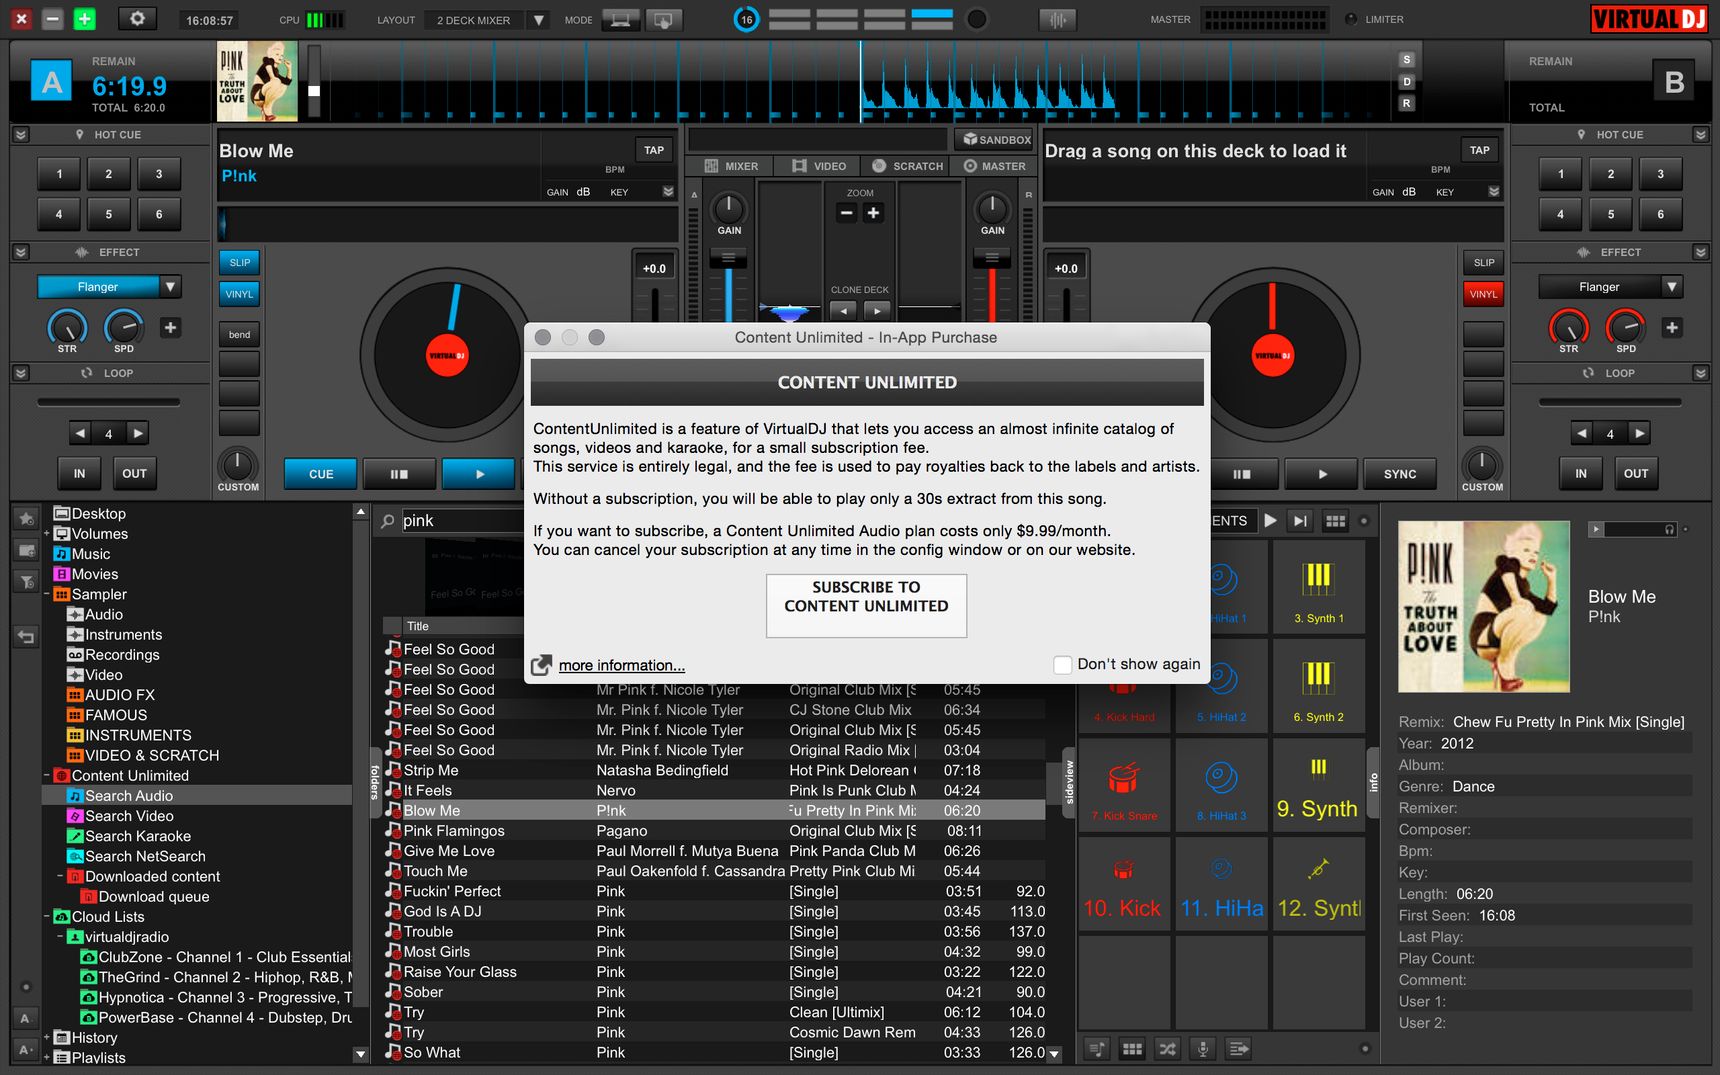Check the Don't show again checkbox
Image resolution: width=1720 pixels, height=1075 pixels.
1063,665
